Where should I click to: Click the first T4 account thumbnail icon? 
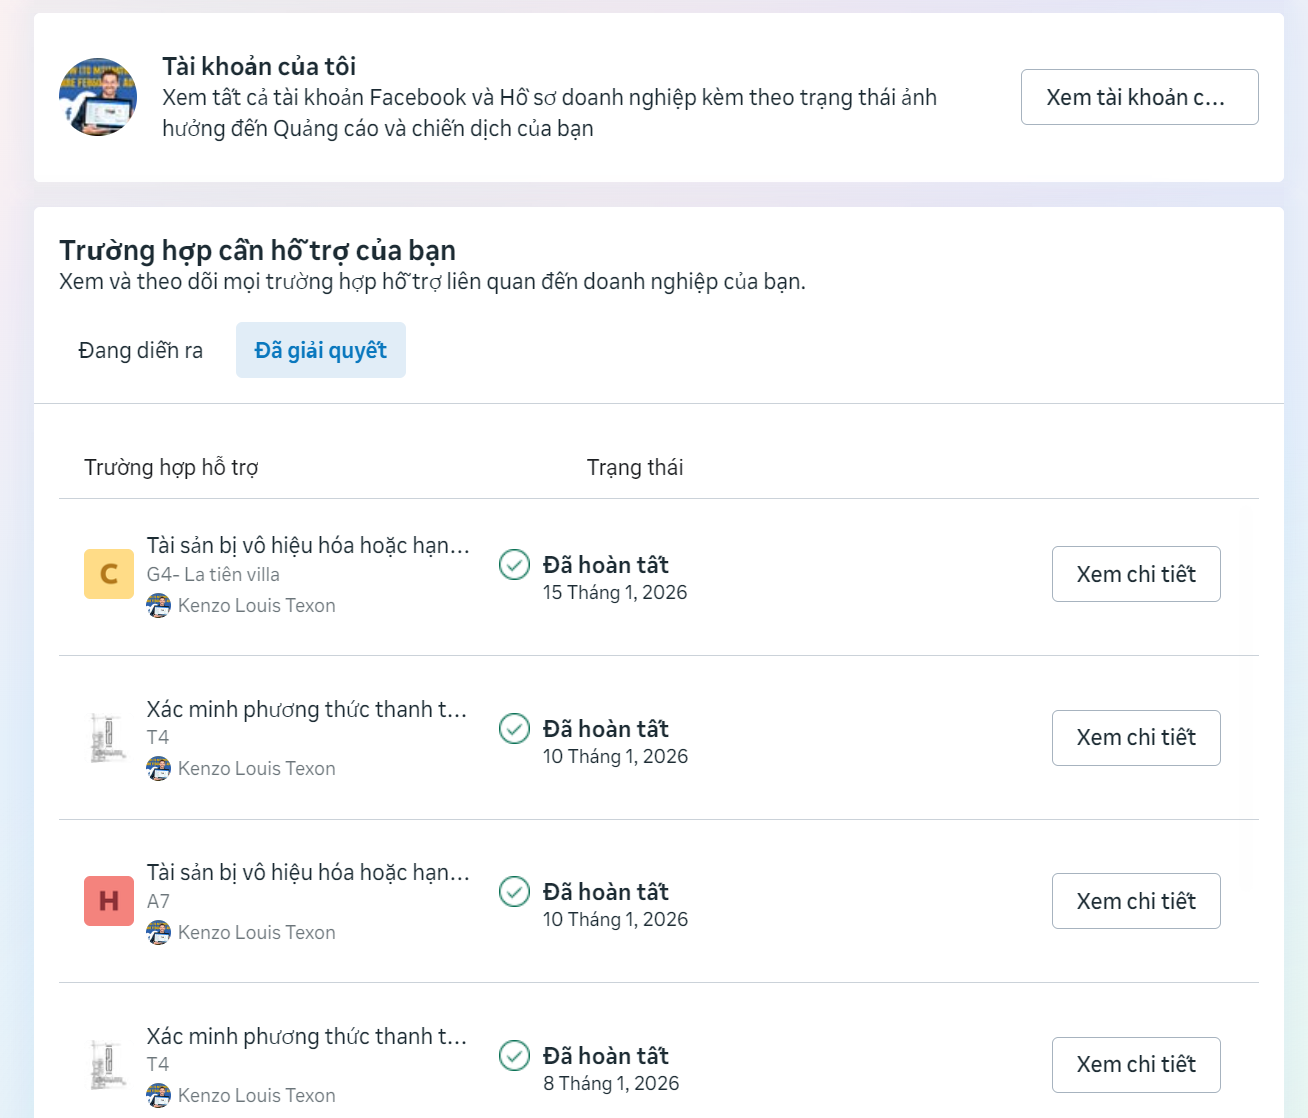coord(107,738)
